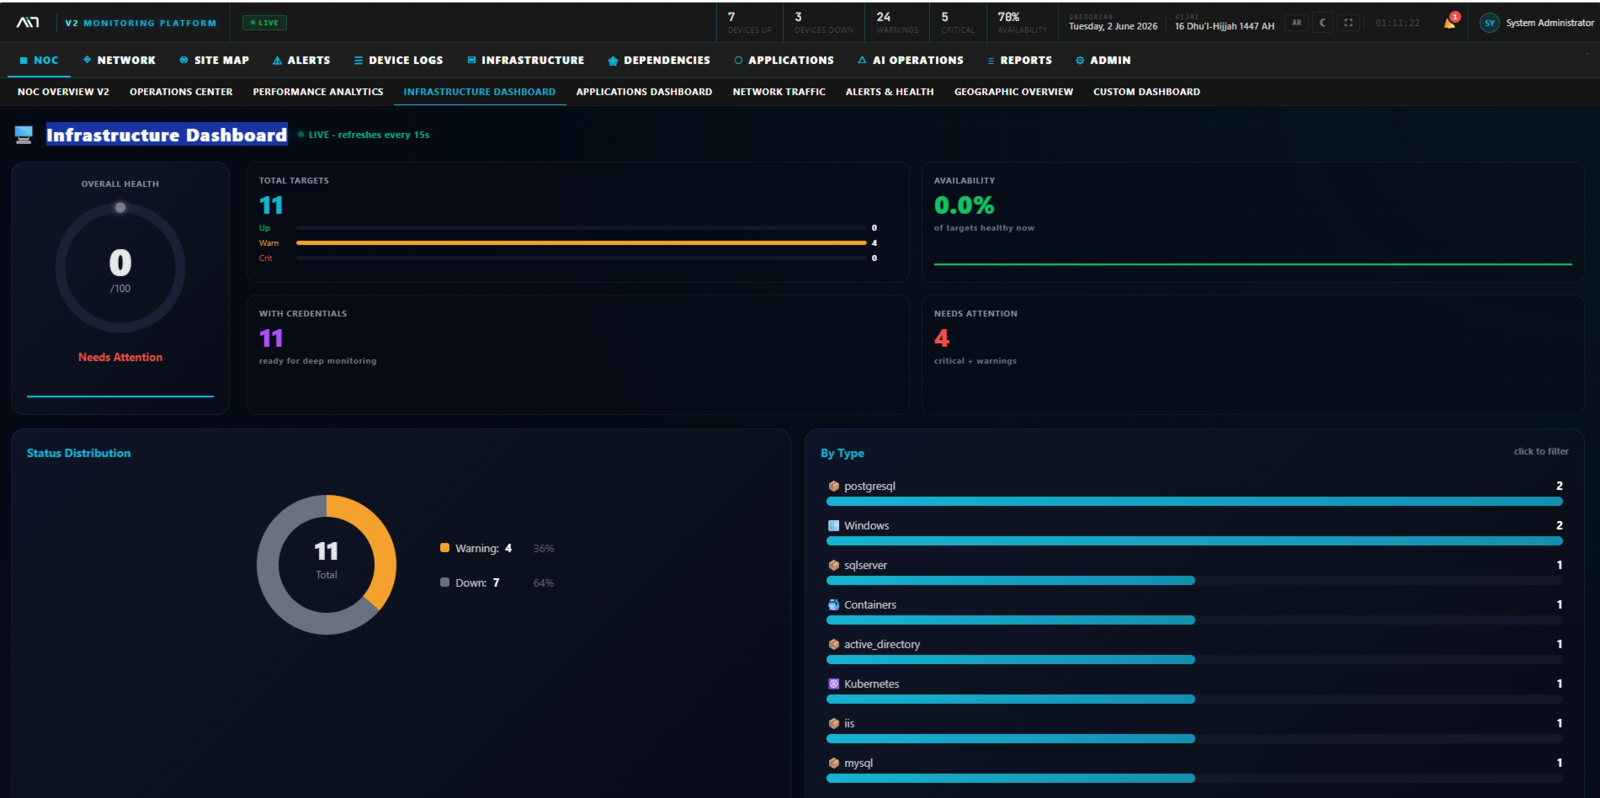Click the iis package icon
This screenshot has width=1600, height=798.
coord(834,724)
